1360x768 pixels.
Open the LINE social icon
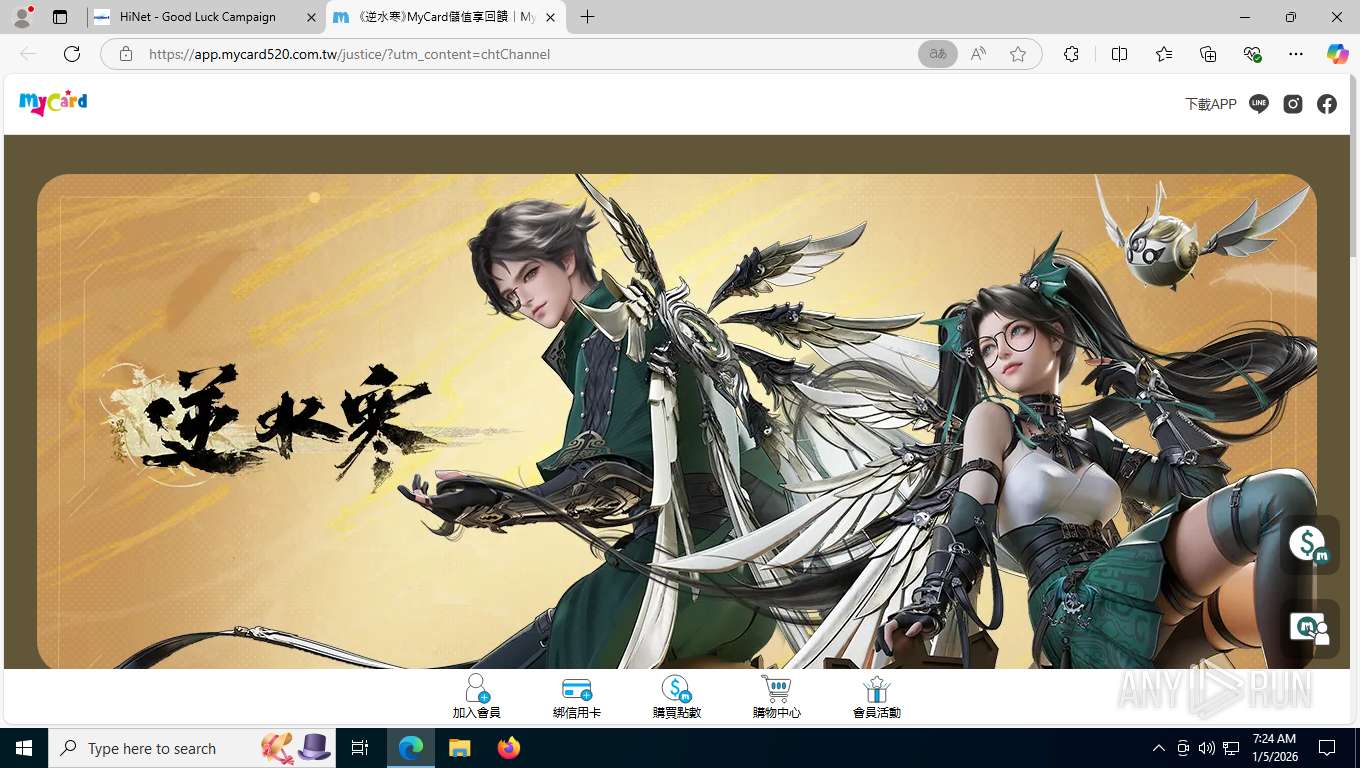click(1259, 104)
